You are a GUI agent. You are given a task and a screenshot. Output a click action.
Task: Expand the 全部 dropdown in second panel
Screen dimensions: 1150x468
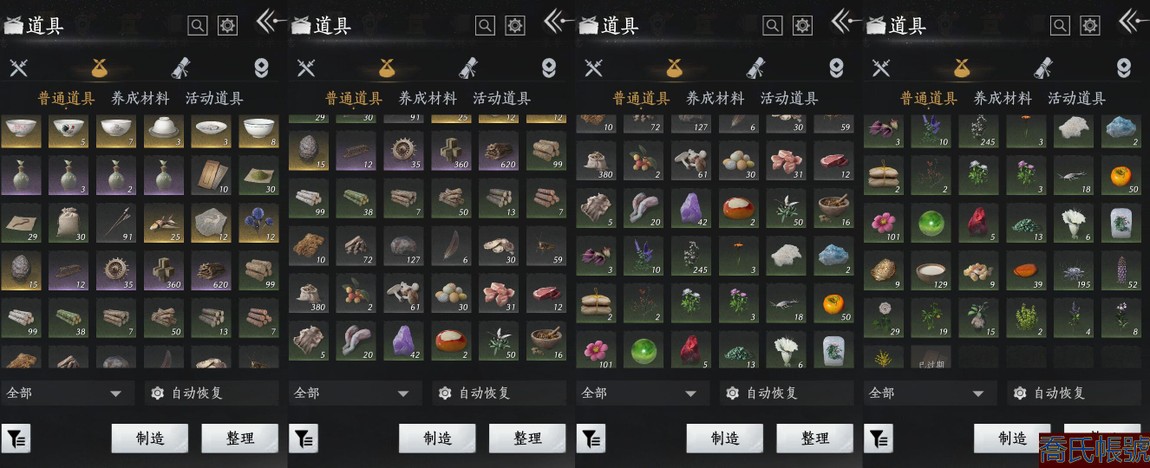(x=354, y=393)
